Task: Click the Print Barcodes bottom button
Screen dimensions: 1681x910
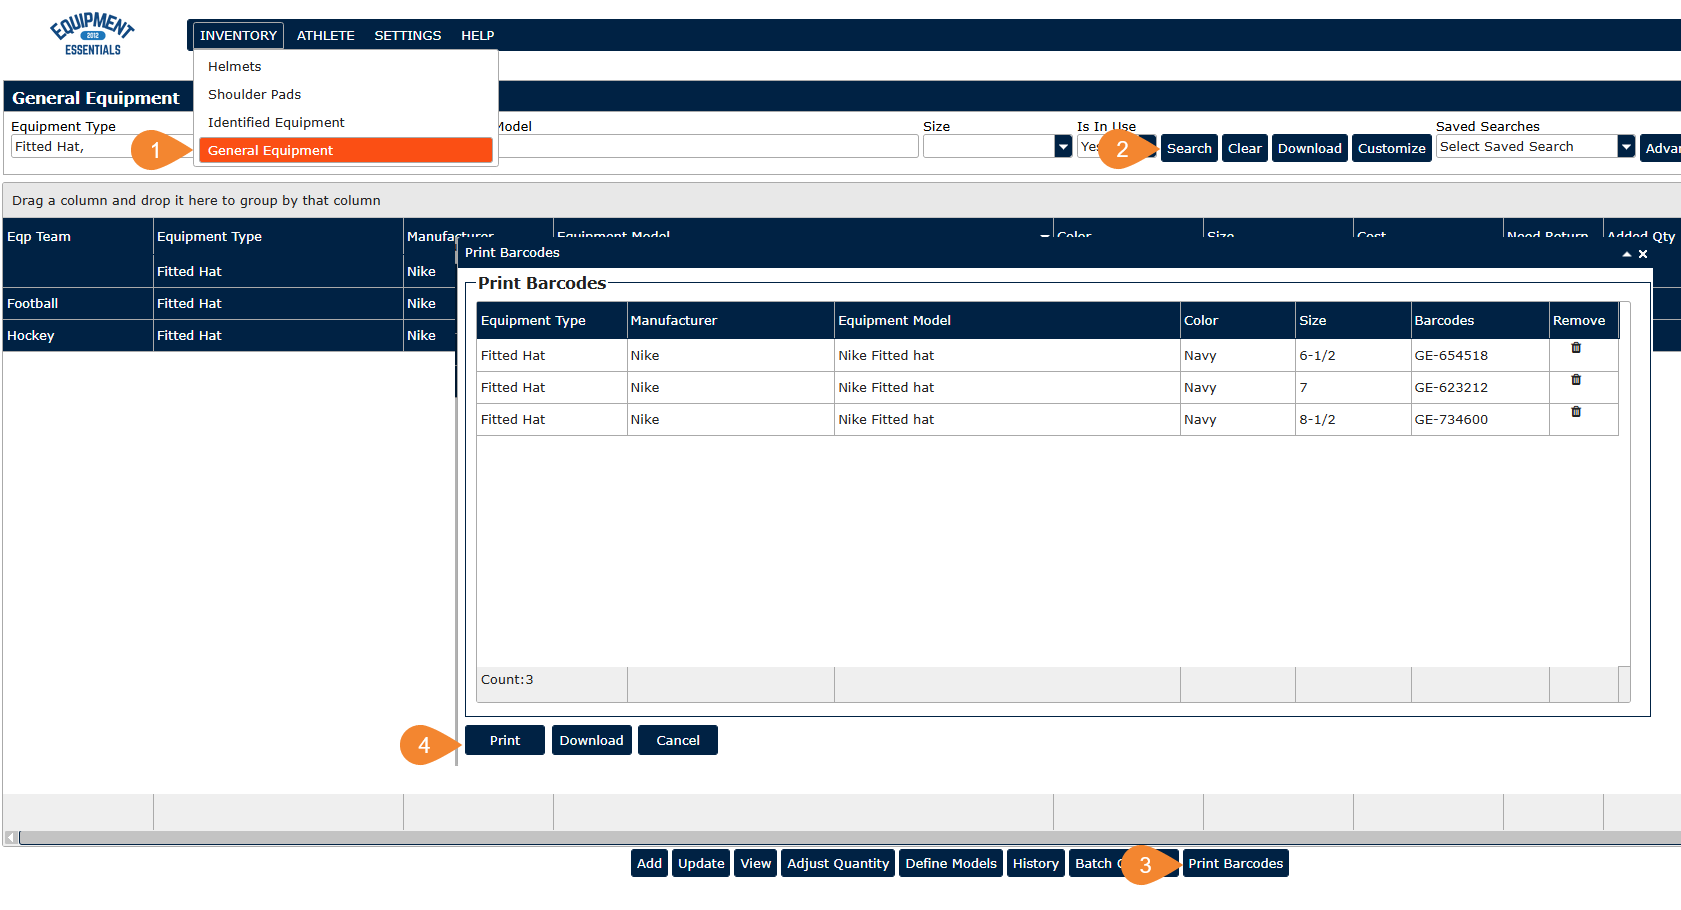Action: (x=1236, y=863)
